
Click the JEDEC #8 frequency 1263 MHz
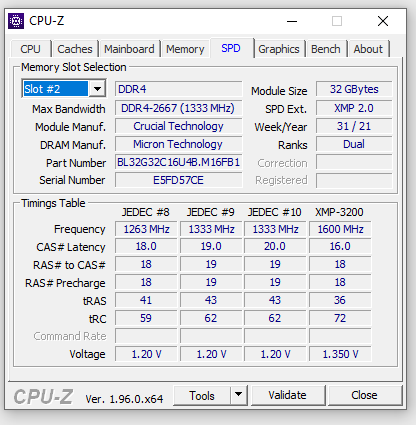(146, 229)
